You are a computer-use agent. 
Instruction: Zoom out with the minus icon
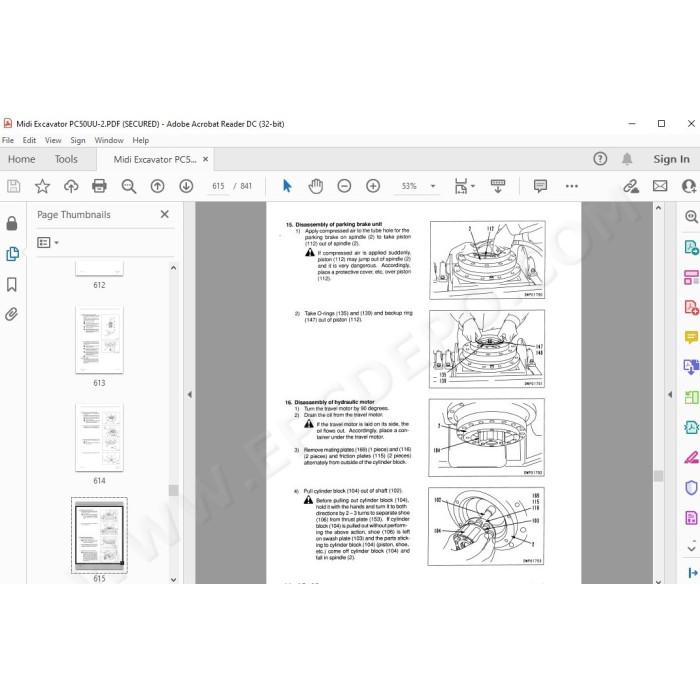344,186
